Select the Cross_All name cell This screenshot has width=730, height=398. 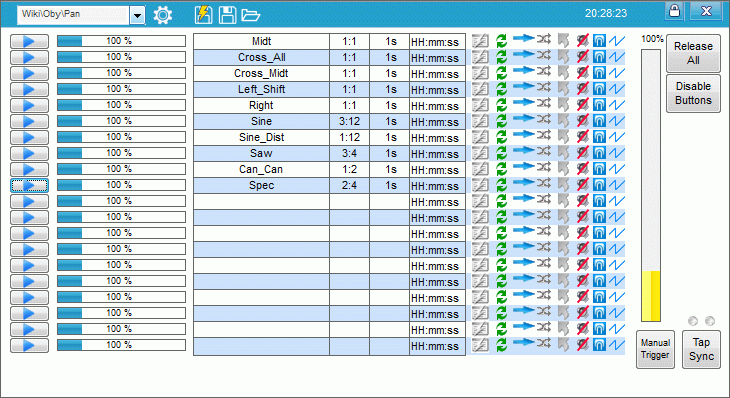click(261, 57)
